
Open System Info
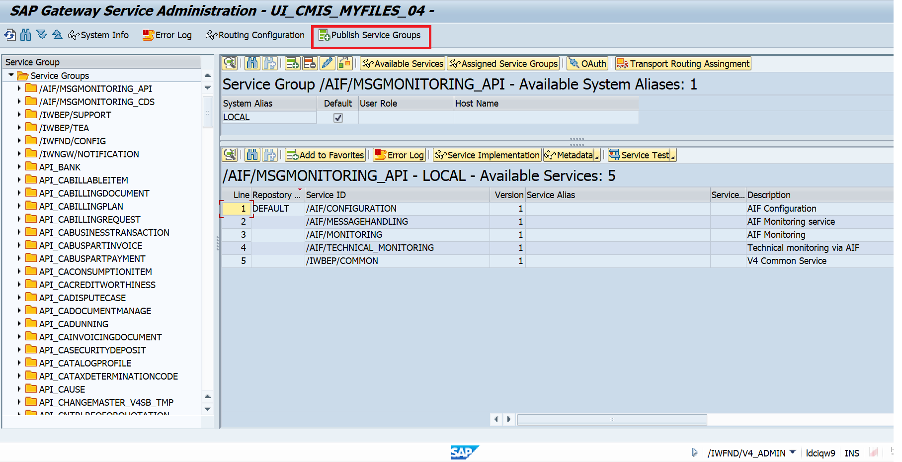pos(98,35)
